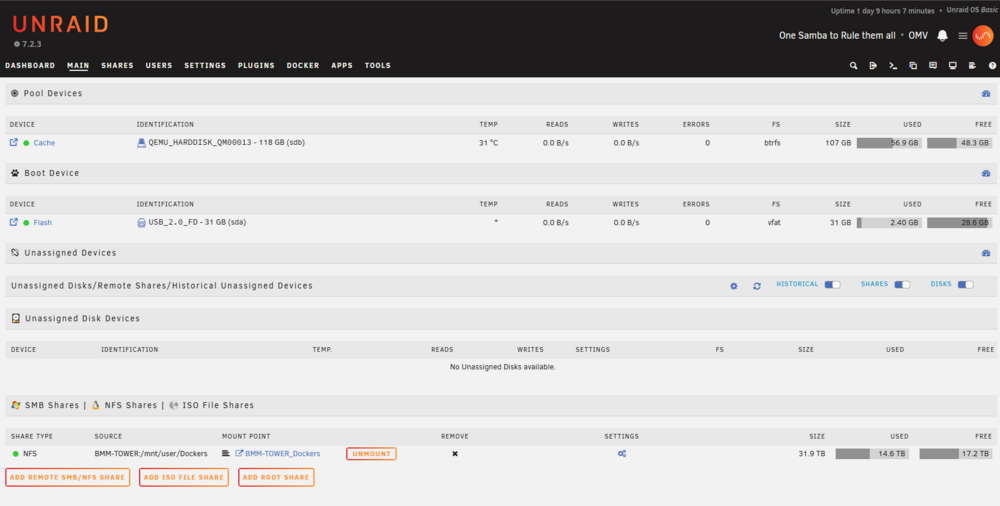Open Unassigned Devices settings gear icon

(x=733, y=286)
